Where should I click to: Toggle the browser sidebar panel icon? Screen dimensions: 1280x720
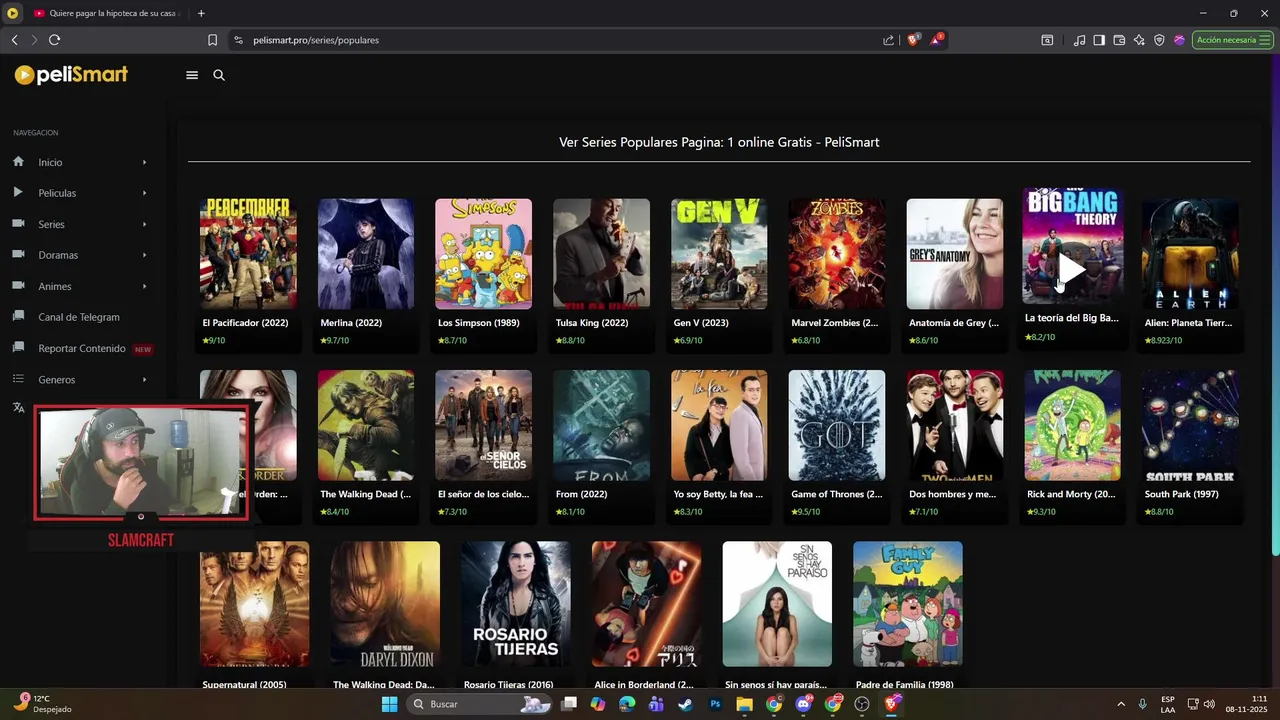tap(1099, 40)
